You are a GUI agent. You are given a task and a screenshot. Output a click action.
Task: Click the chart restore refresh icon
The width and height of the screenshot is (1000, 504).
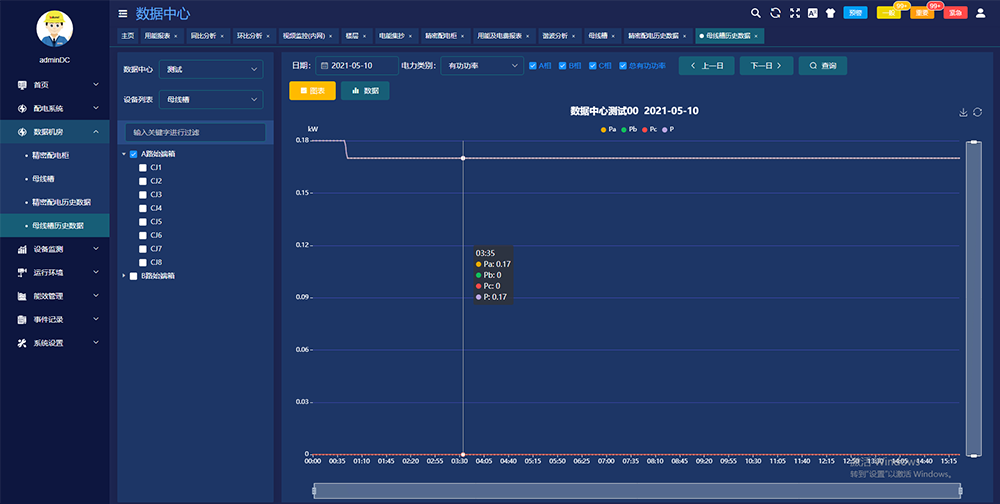click(978, 112)
